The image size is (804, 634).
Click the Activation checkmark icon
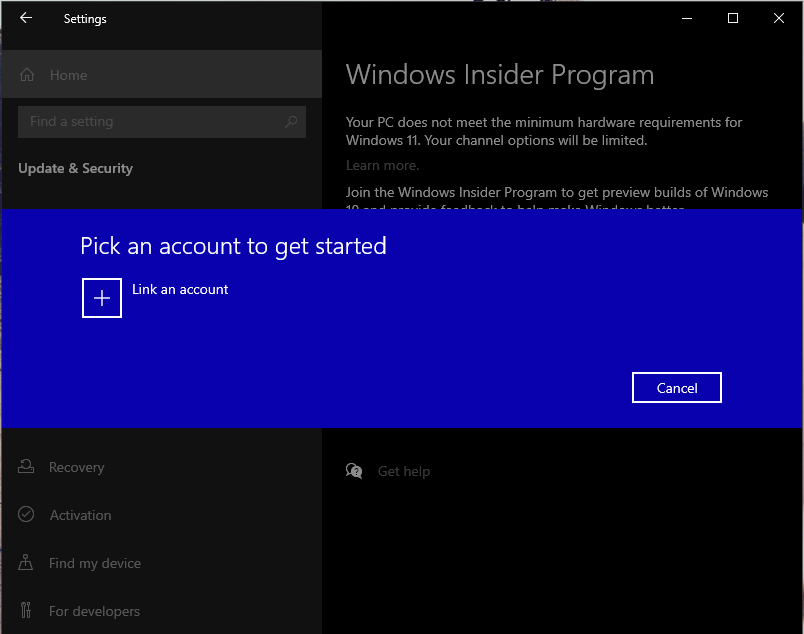26,514
